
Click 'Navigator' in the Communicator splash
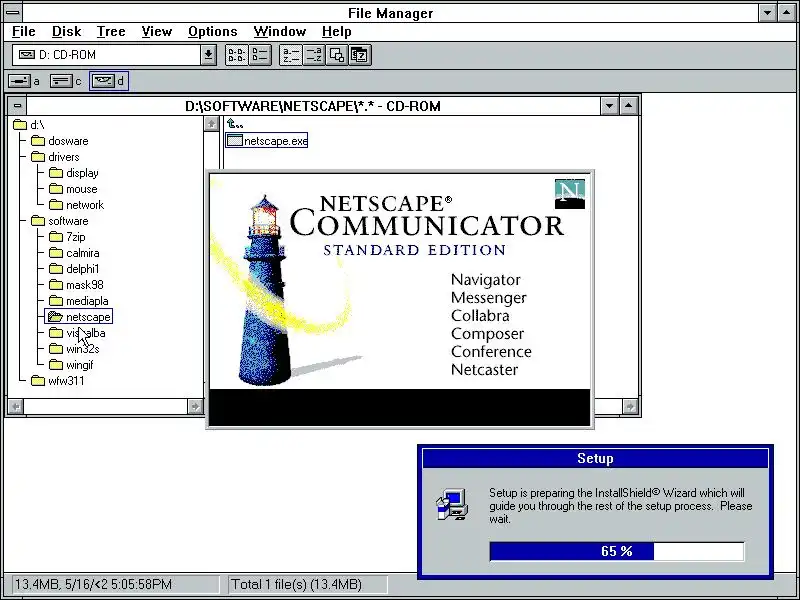tap(486, 280)
